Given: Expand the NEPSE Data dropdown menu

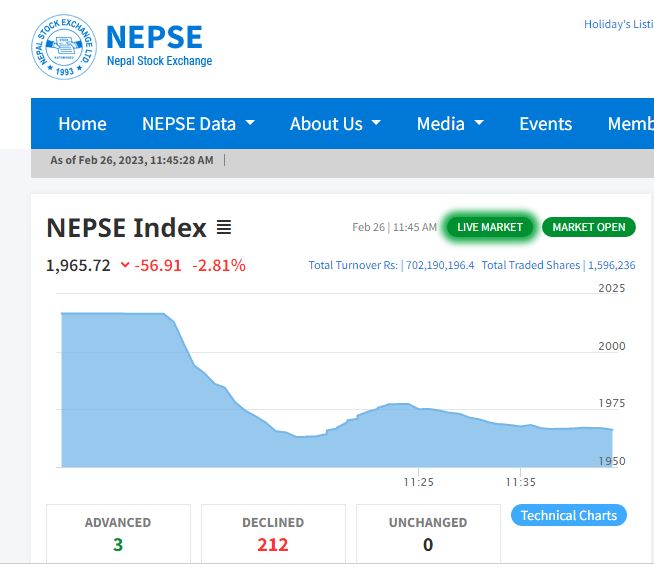Looking at the screenshot, I should (x=198, y=124).
